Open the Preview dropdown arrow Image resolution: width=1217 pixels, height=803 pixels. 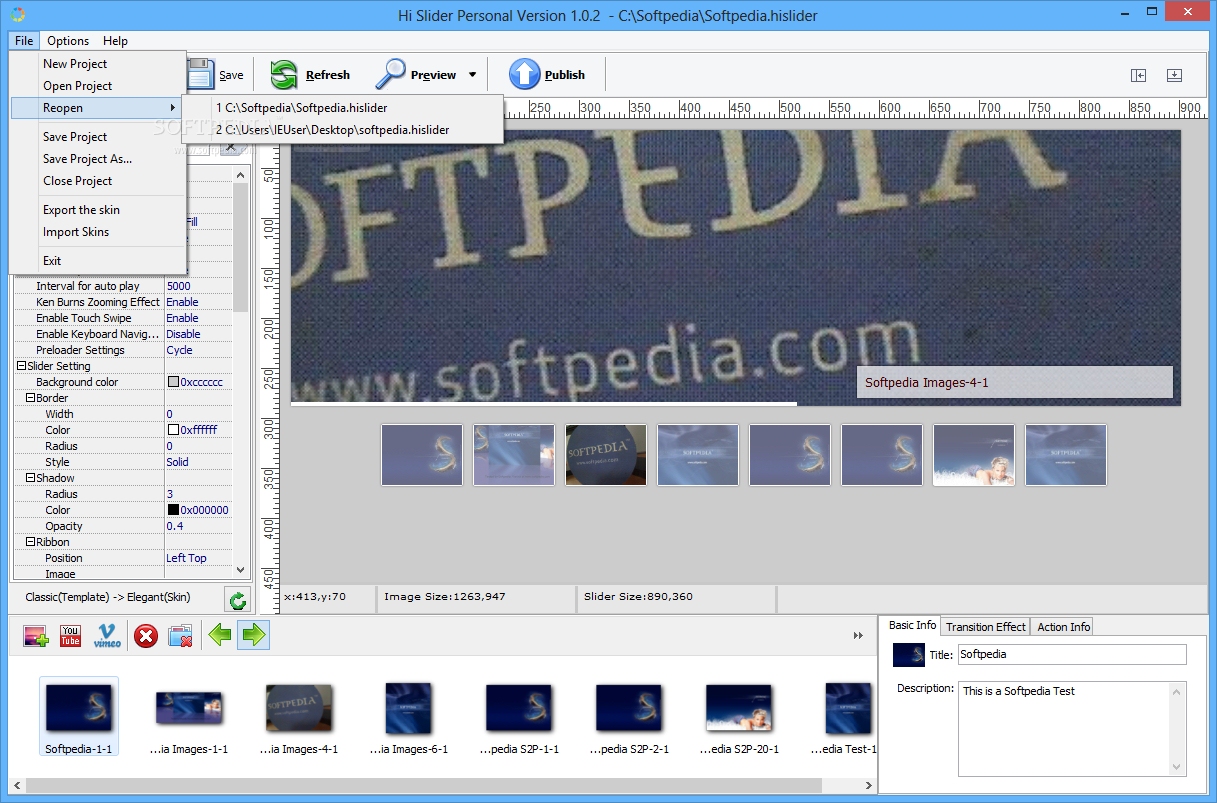click(x=472, y=75)
